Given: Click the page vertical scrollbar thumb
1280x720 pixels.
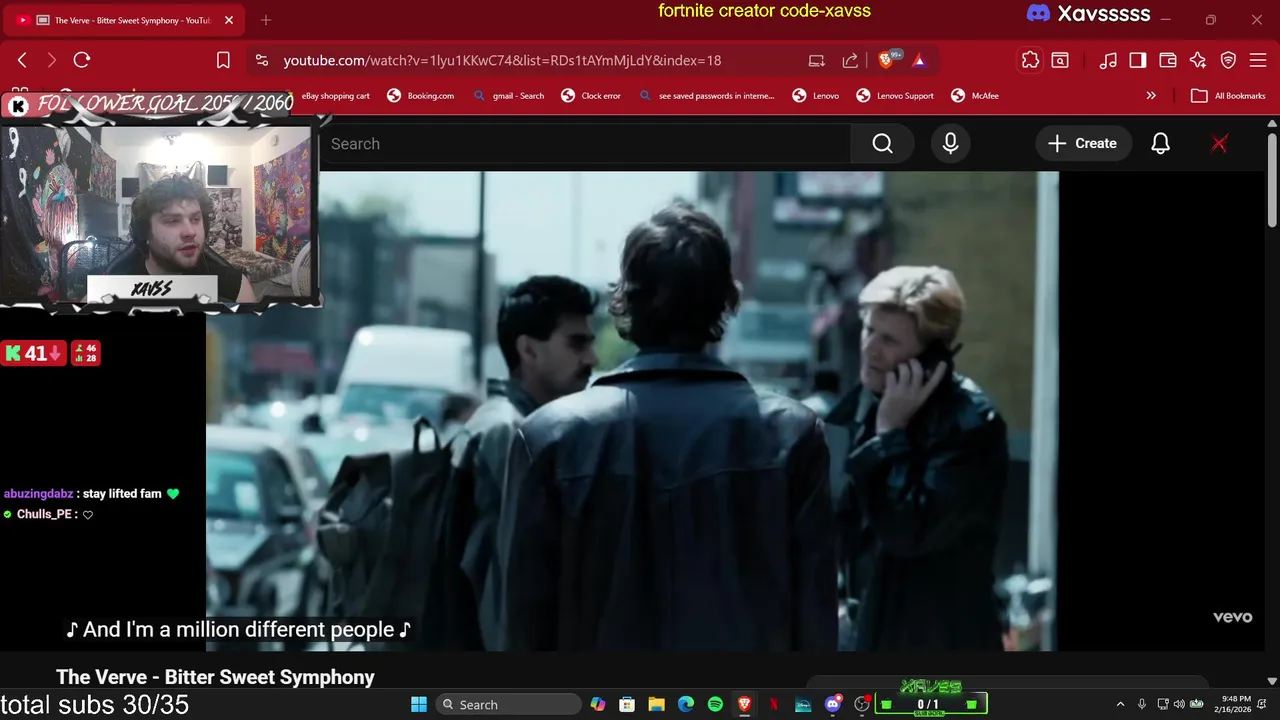Looking at the screenshot, I should click(1272, 180).
